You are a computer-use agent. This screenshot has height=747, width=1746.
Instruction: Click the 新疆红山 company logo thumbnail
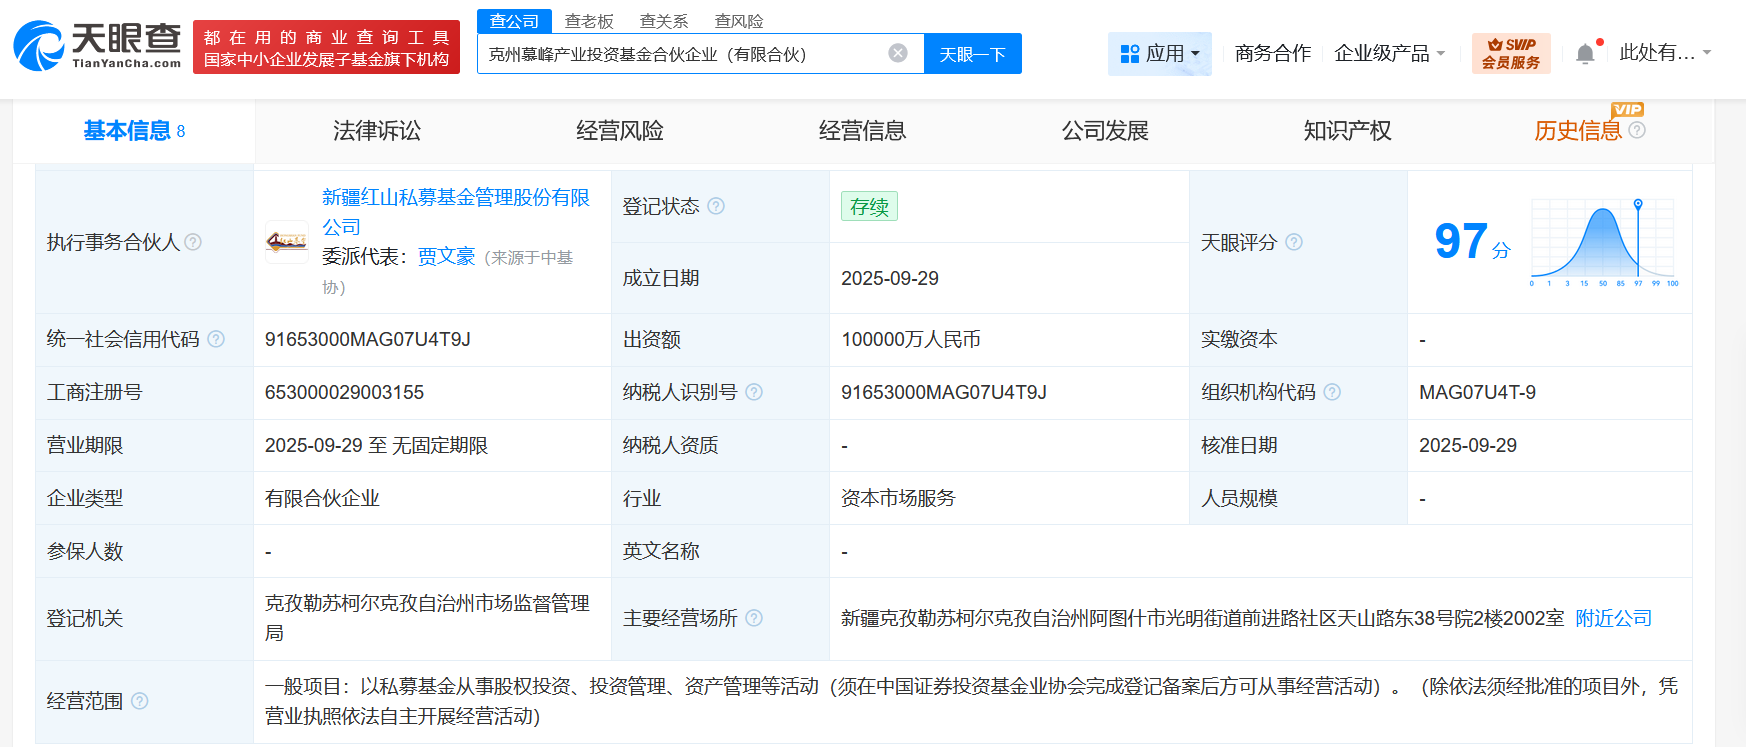click(x=287, y=241)
